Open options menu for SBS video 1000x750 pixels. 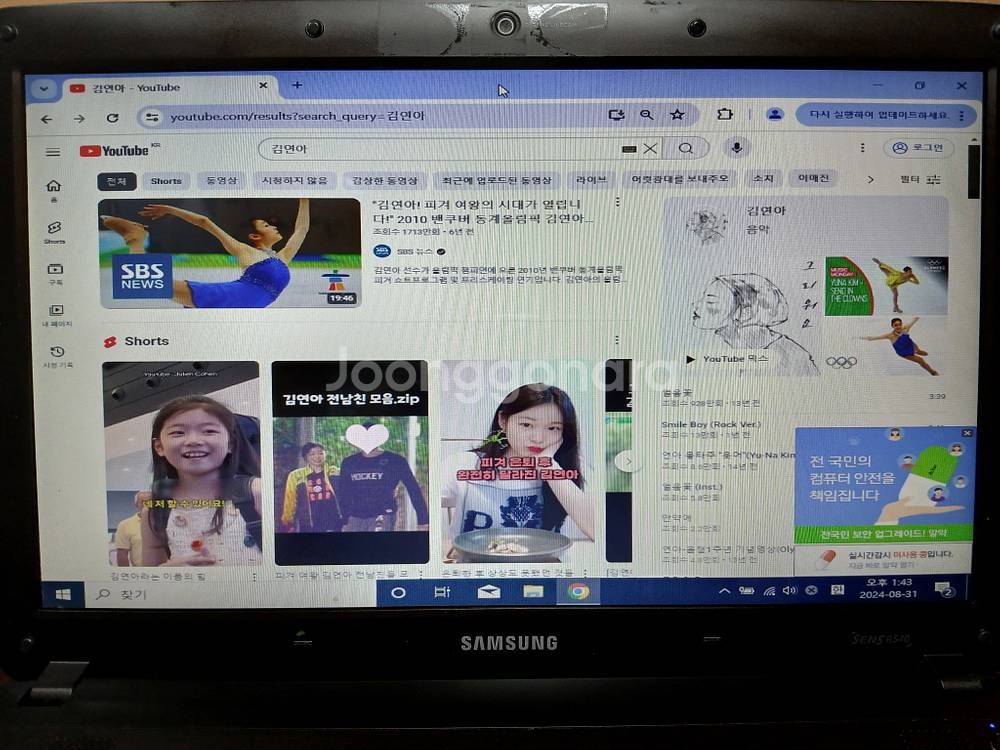[617, 202]
